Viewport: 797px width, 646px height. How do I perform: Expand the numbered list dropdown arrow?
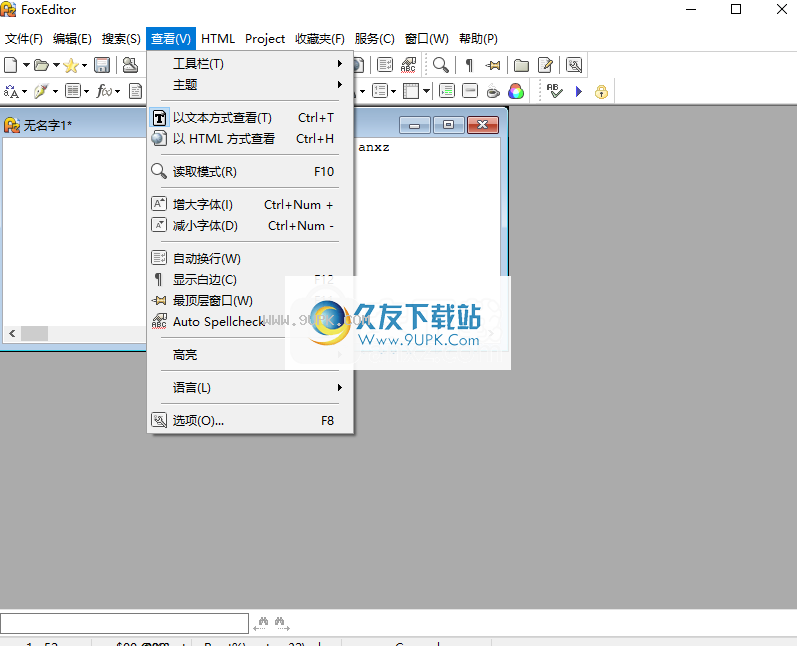(393, 91)
